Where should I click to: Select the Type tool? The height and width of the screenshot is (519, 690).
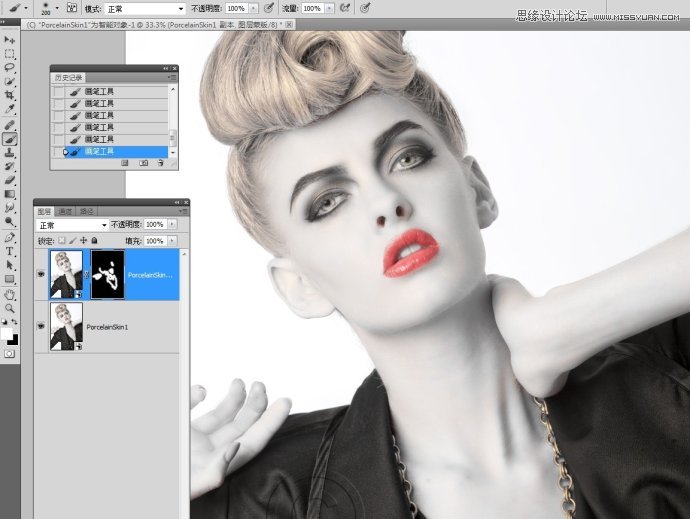click(x=10, y=252)
